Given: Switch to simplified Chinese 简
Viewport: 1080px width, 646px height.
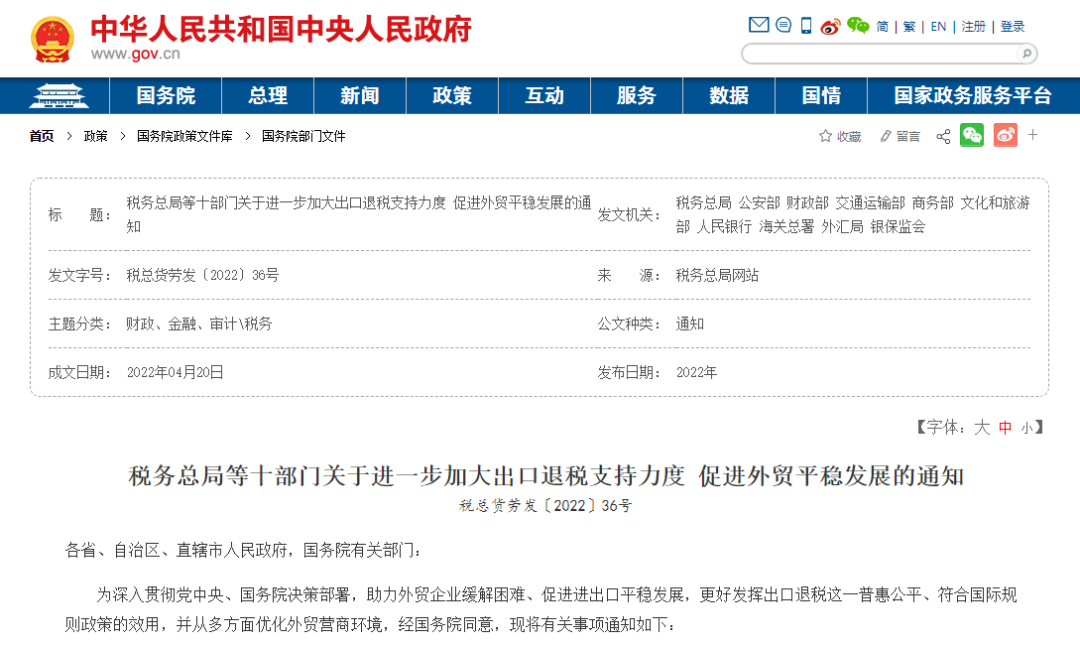Looking at the screenshot, I should click(x=882, y=27).
